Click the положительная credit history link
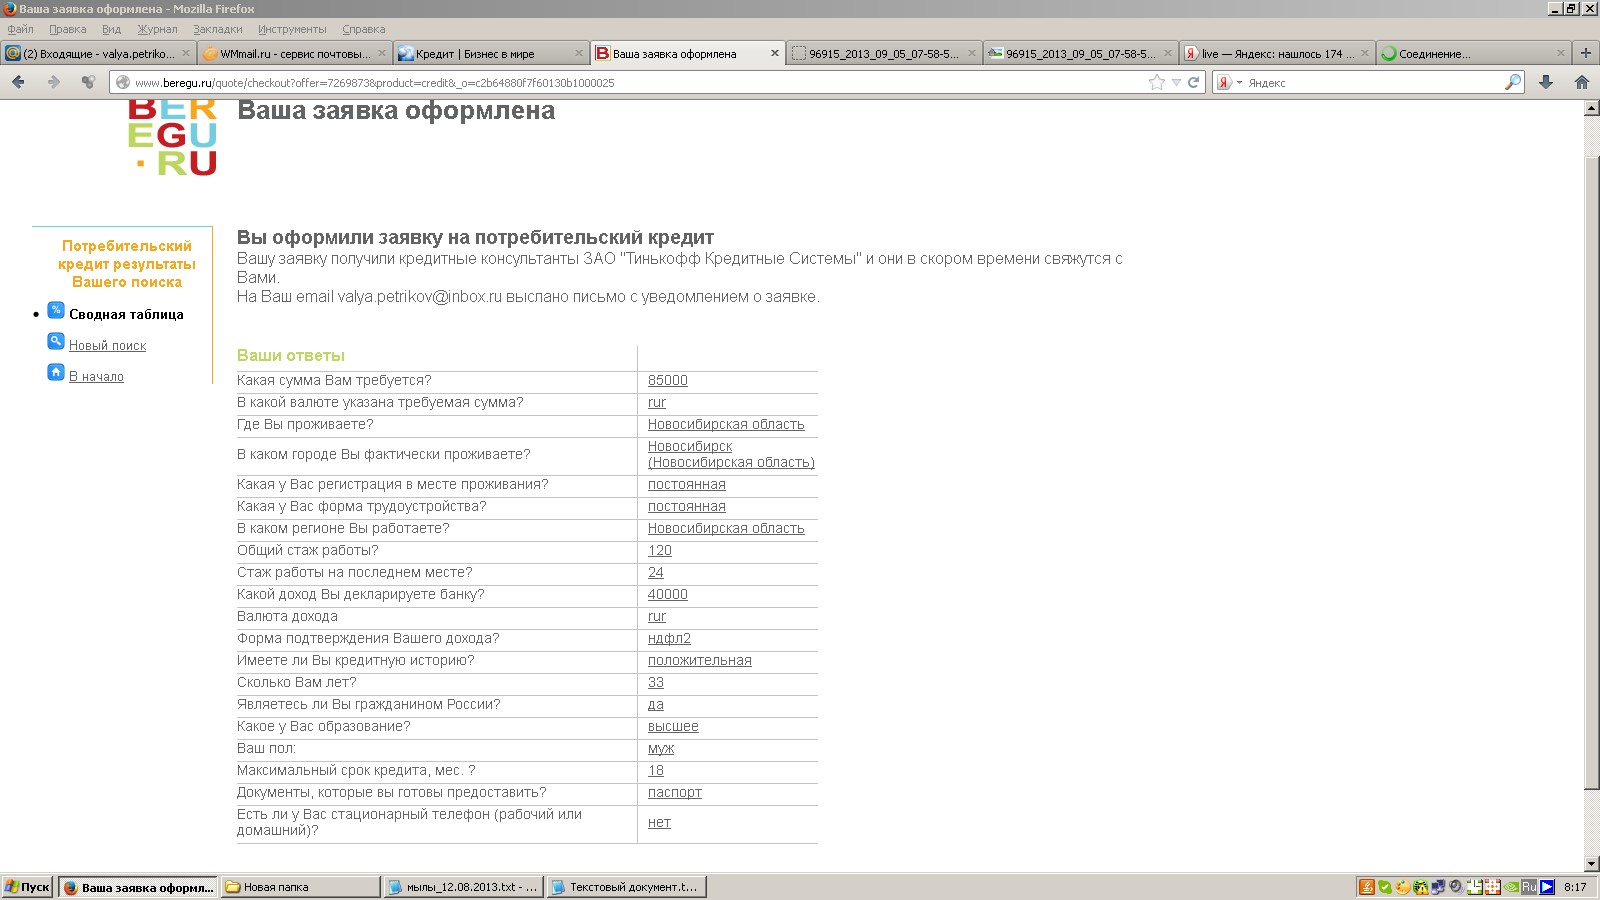The width and height of the screenshot is (1600, 900). [699, 660]
